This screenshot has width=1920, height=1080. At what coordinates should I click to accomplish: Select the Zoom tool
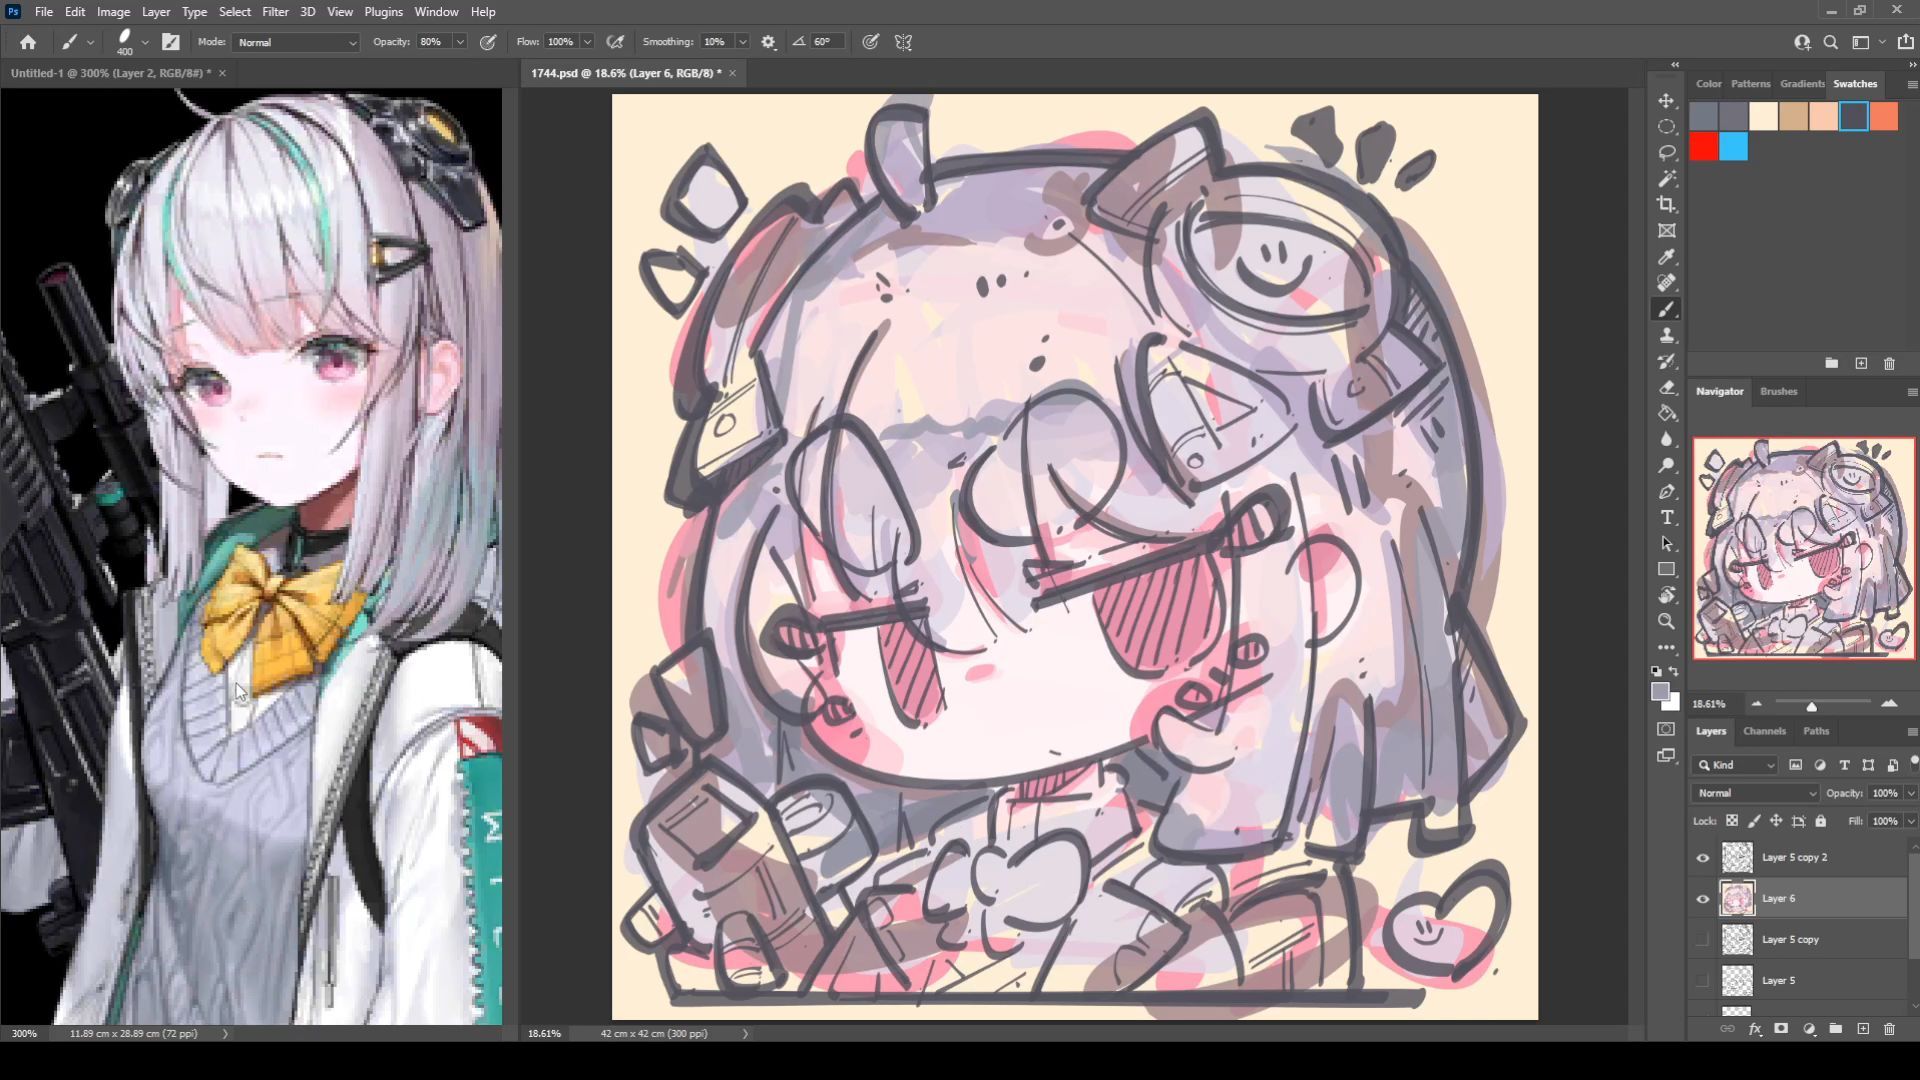coord(1667,622)
